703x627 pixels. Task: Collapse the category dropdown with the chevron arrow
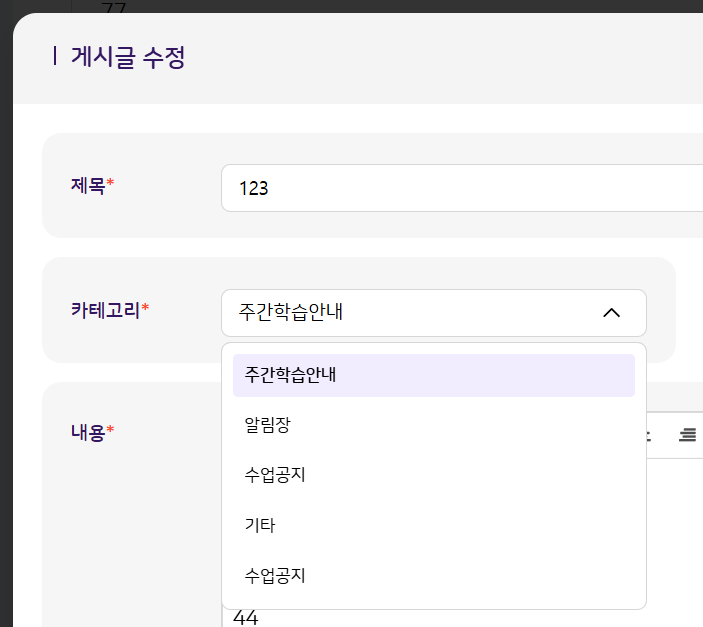point(612,313)
